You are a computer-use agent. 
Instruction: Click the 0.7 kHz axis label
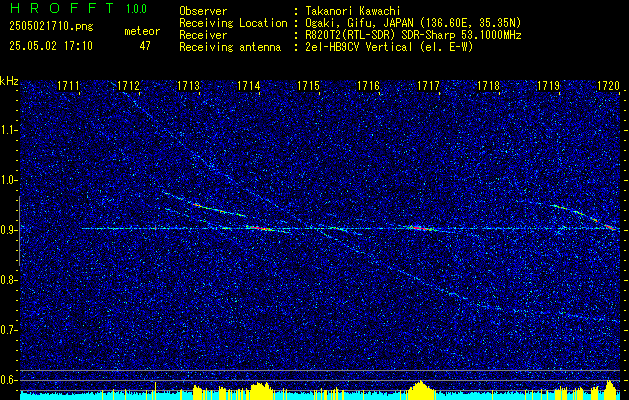coord(9,330)
